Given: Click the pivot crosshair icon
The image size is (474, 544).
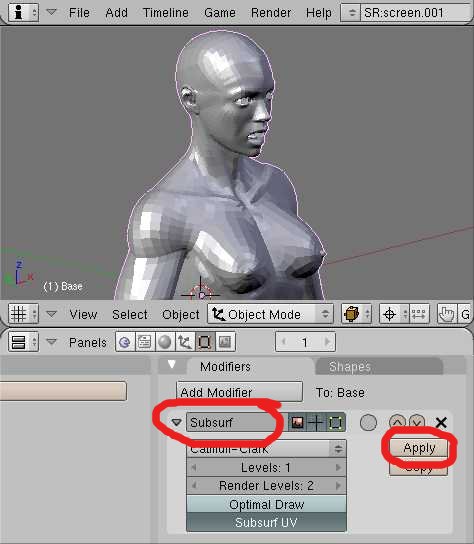Looking at the screenshot, I should [389, 314].
